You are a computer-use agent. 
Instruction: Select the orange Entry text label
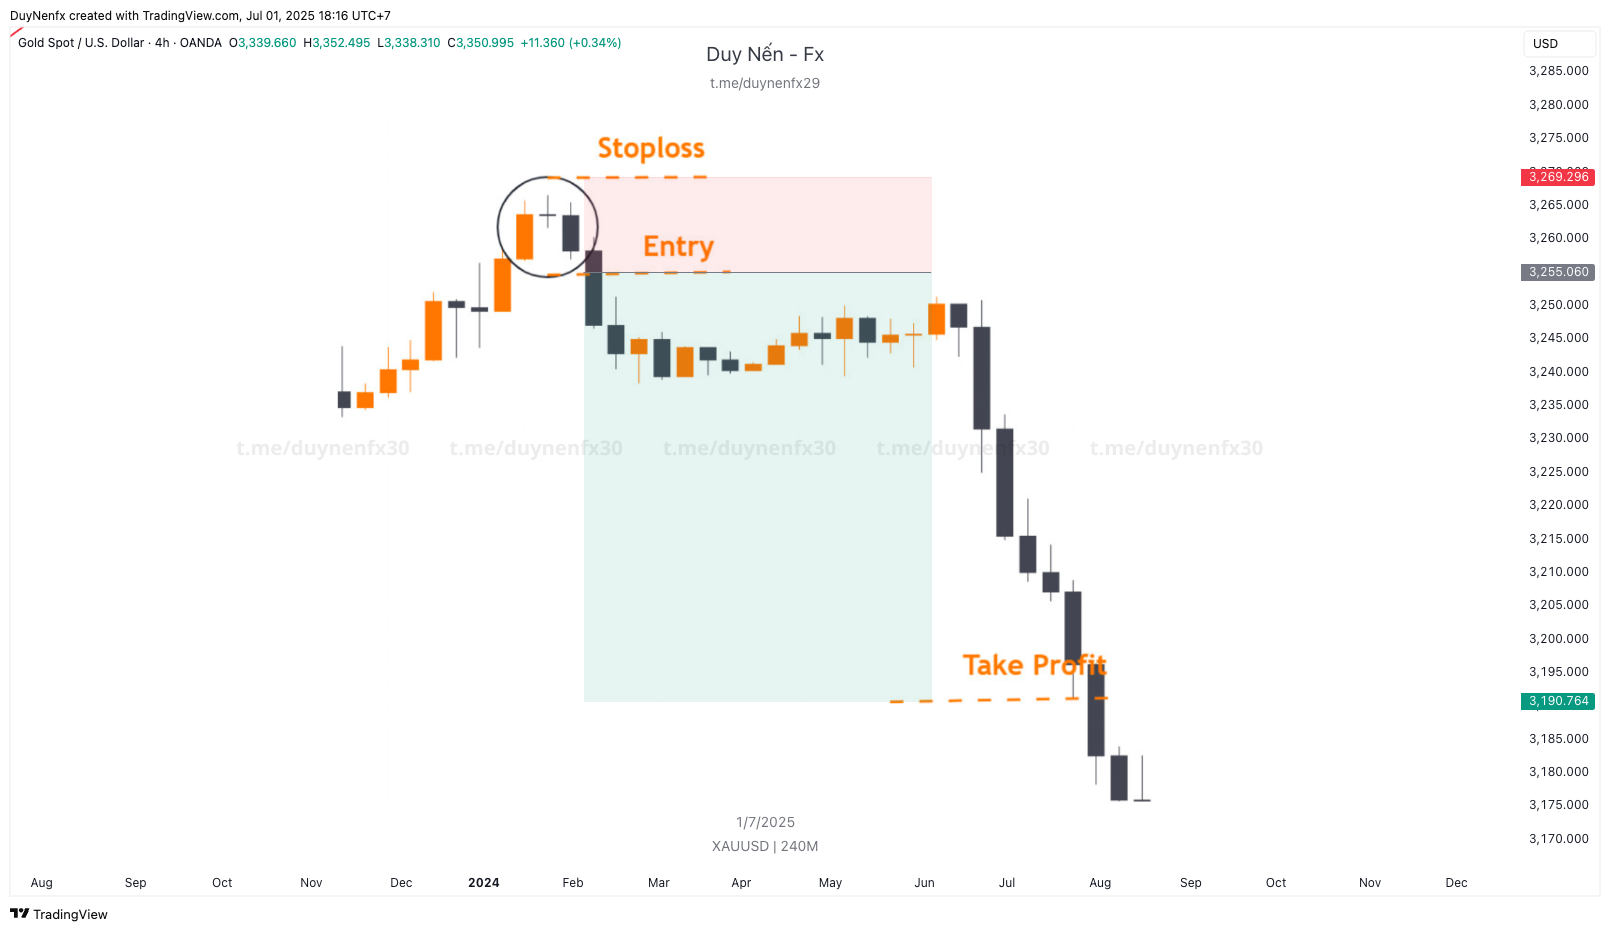point(678,246)
